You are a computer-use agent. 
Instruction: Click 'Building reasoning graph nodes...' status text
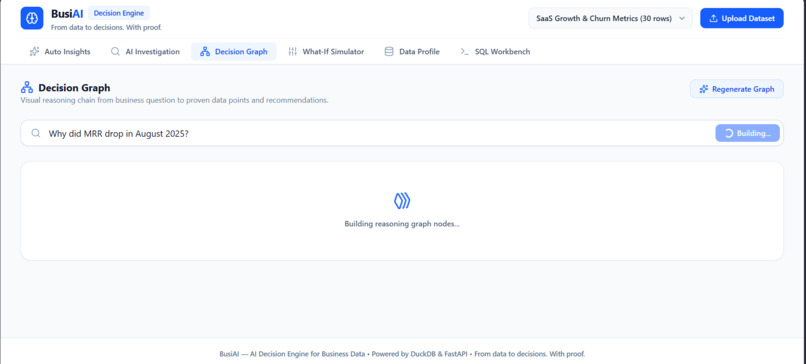pyautogui.click(x=402, y=224)
